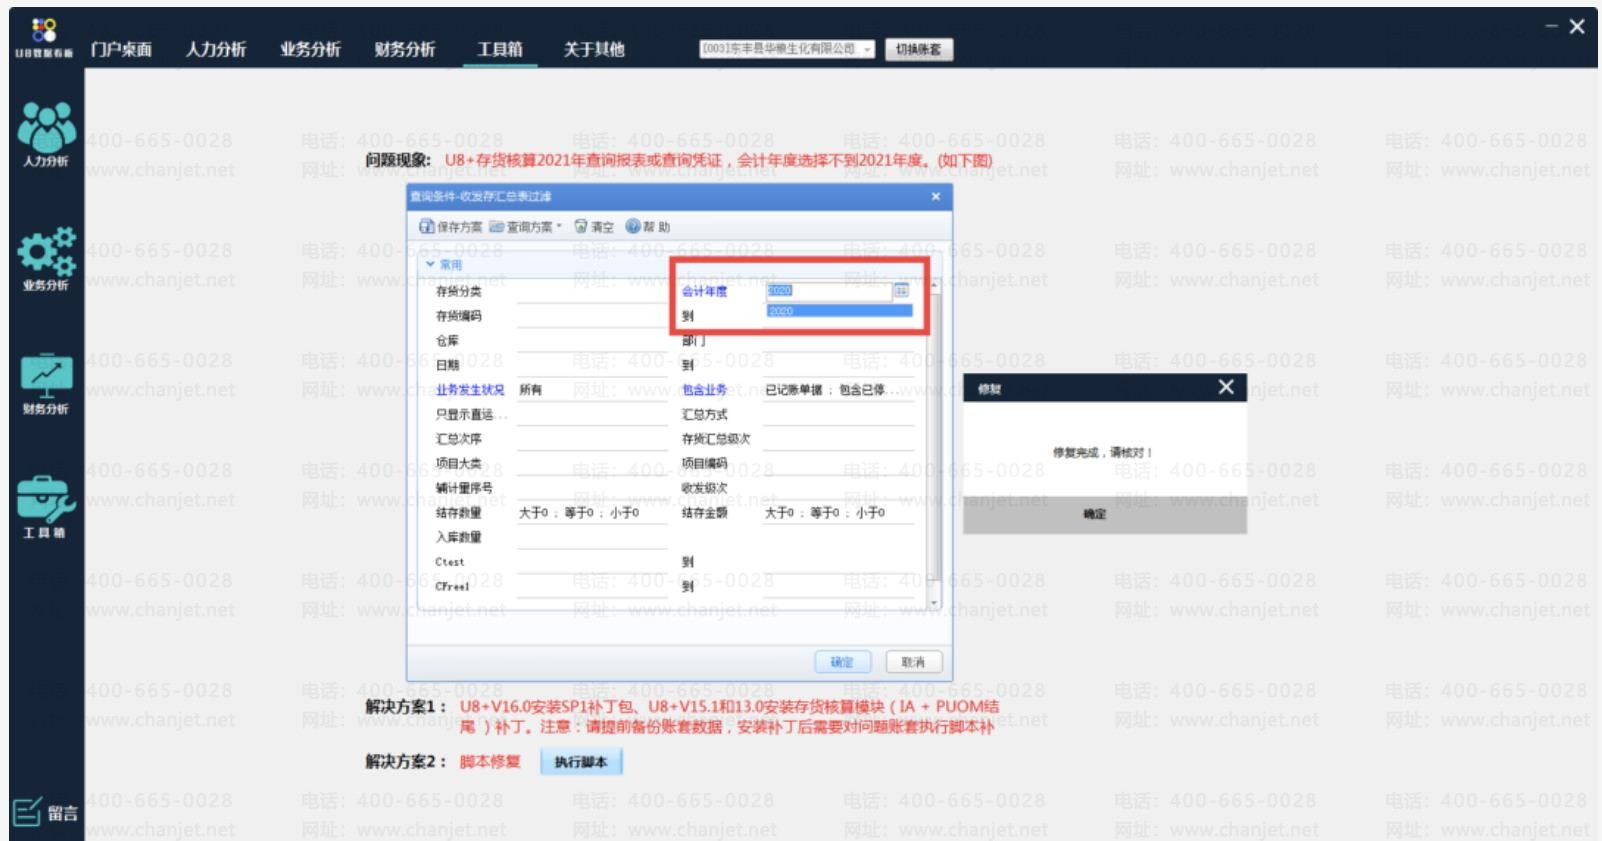Screen dimensions: 1602x841
Task: Switch to the 人力分析 top tab
Action: (216, 49)
